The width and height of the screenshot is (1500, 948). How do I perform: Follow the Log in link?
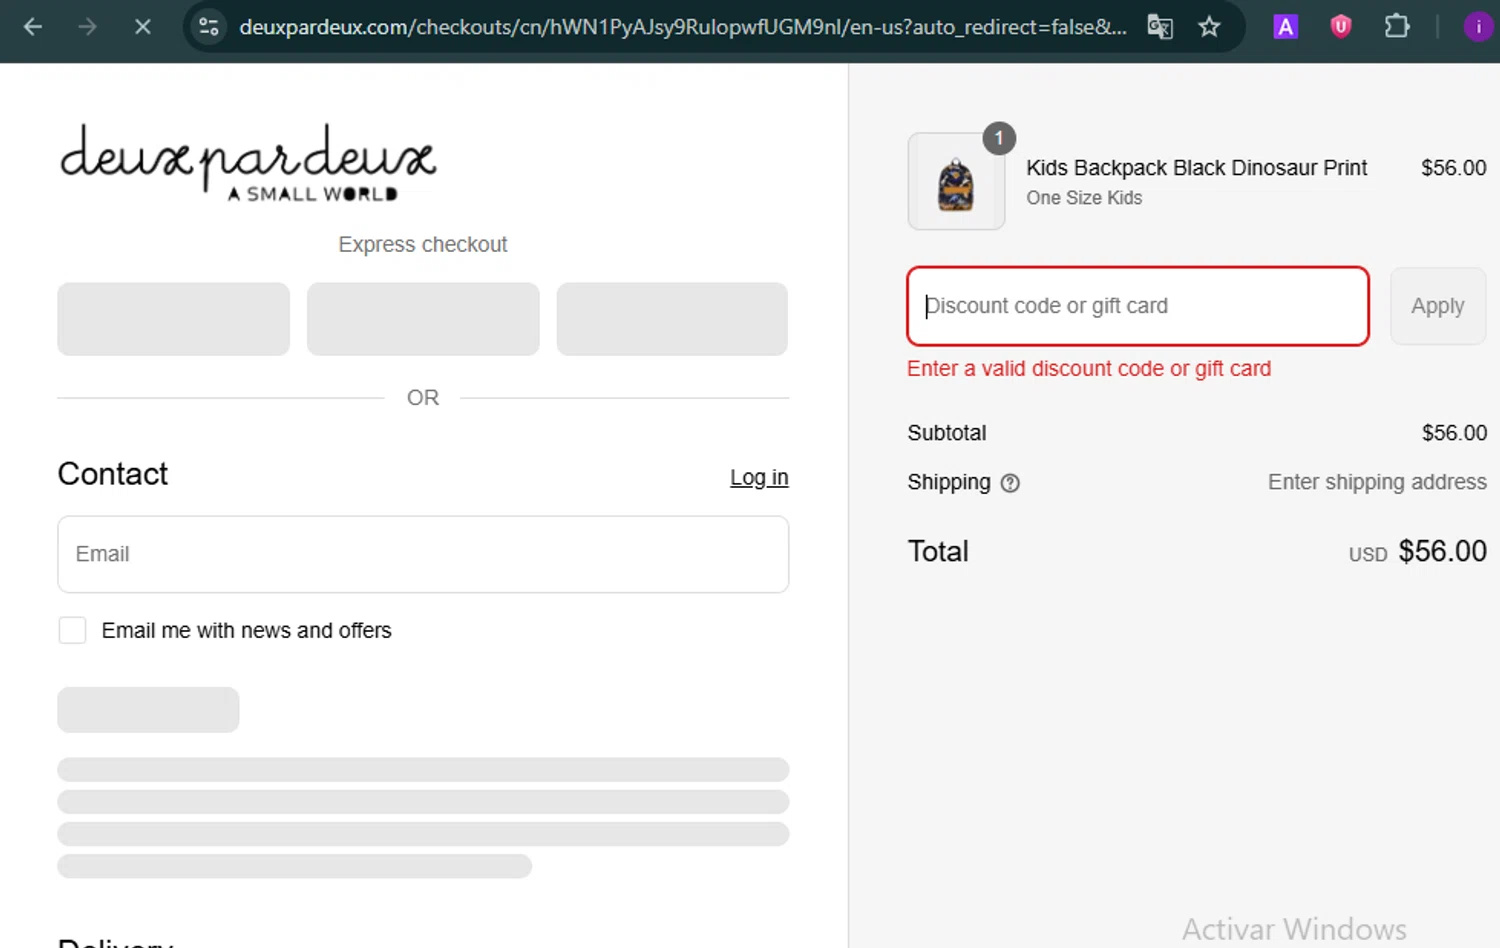tap(759, 477)
